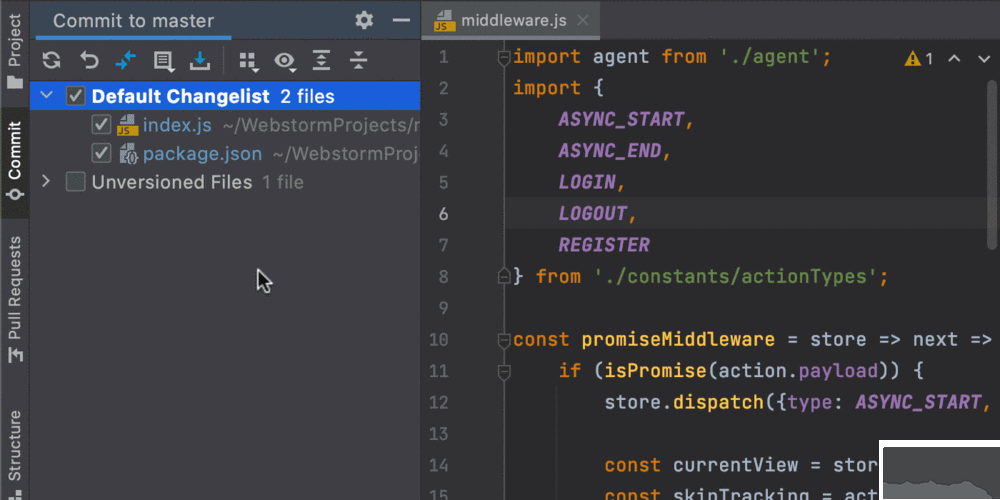
Task: Check the Unversioned Files checkbox
Action: coord(76,182)
